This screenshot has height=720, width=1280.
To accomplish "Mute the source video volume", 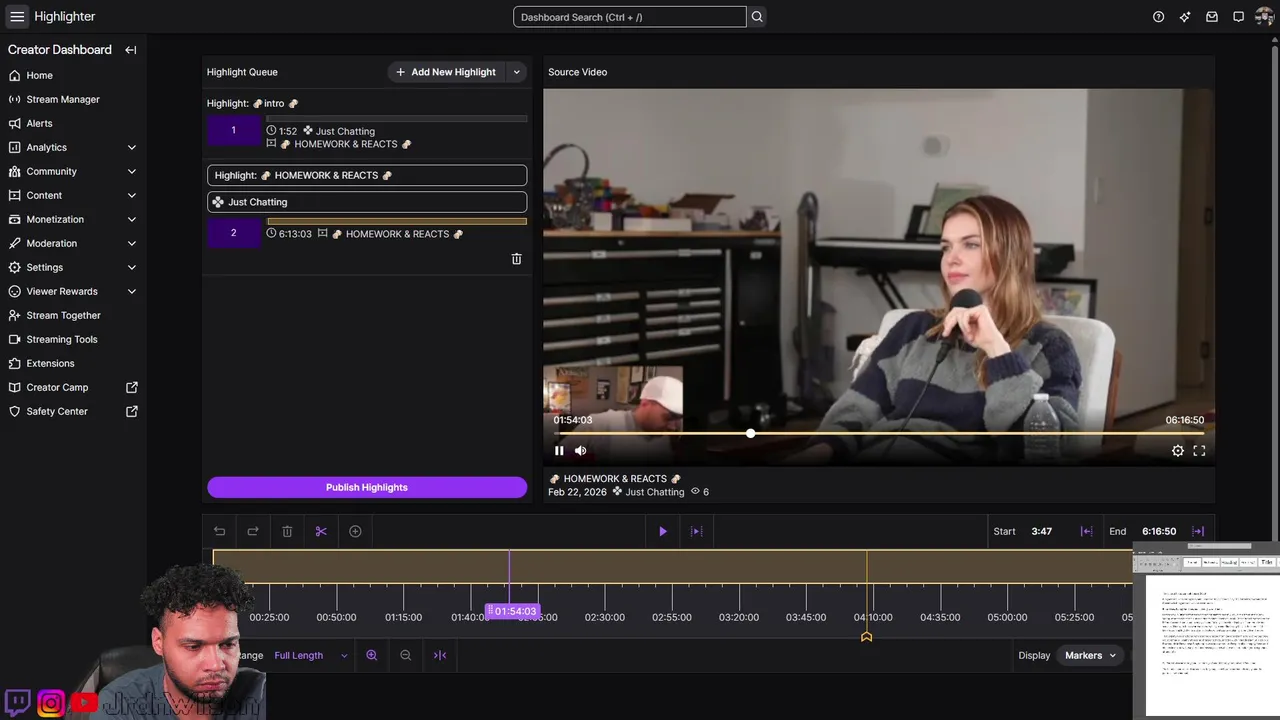I will pos(581,451).
